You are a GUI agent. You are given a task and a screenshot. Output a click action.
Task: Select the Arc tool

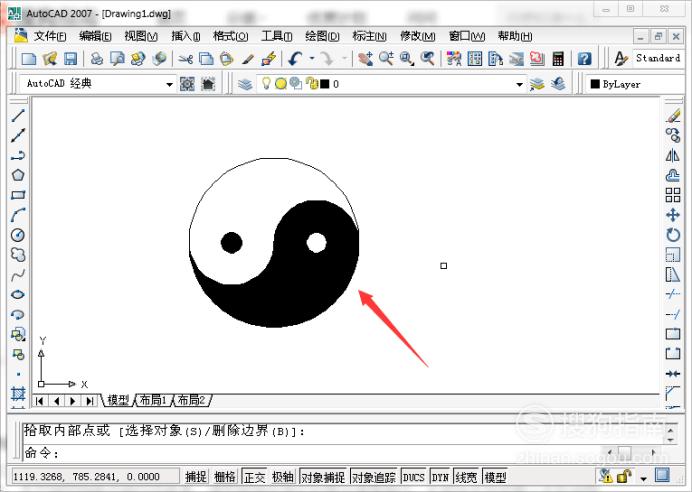click(18, 215)
